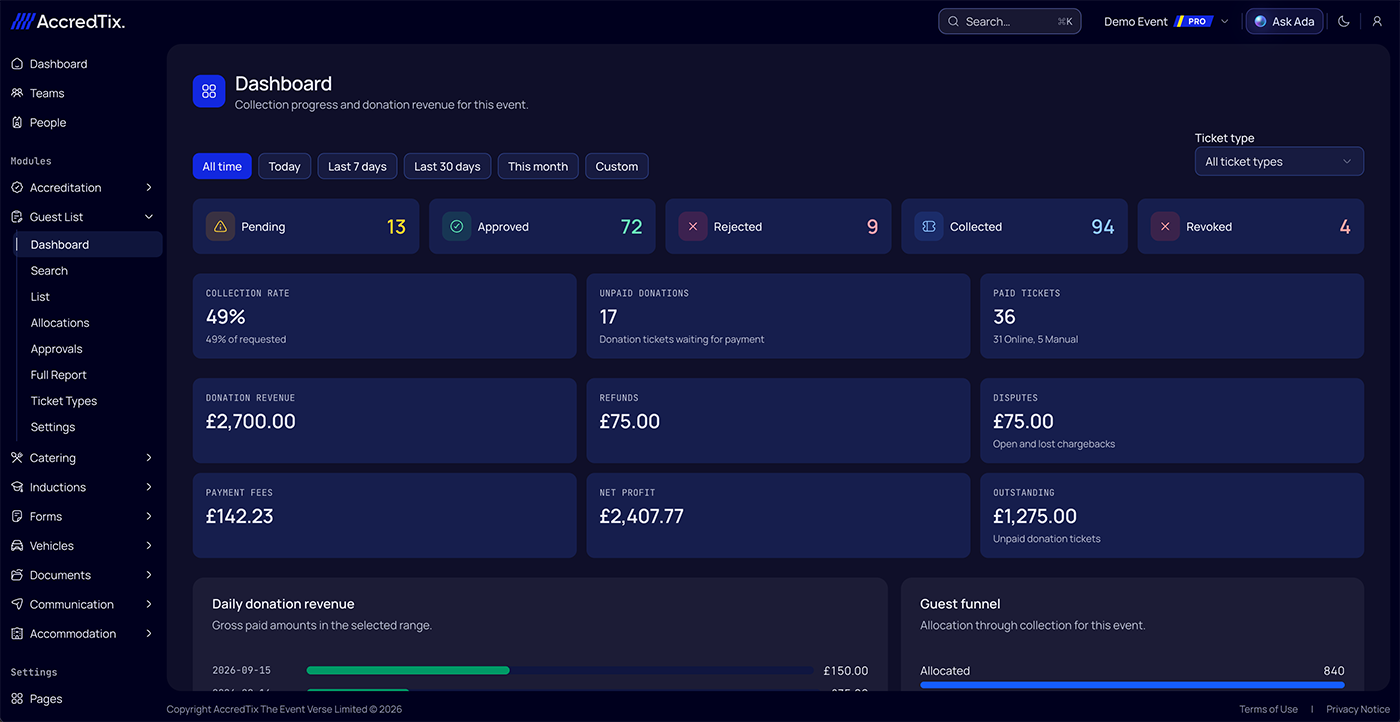The width and height of the screenshot is (1400, 722).
Task: Click the AccredTix logo
Action: click(x=67, y=21)
